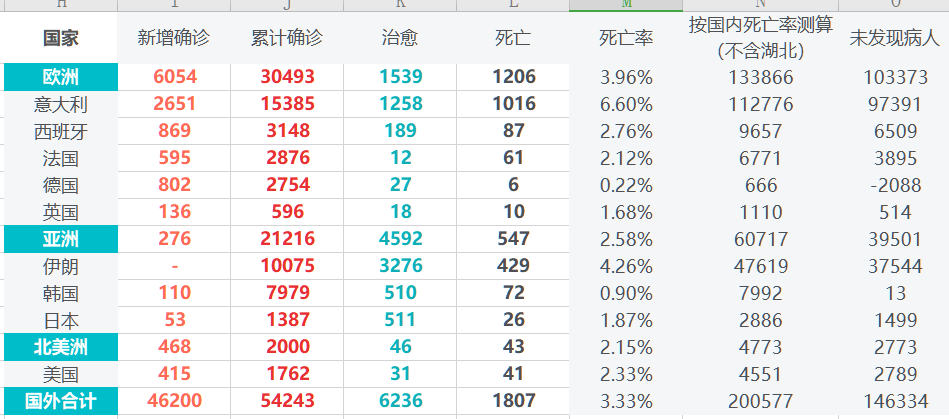Image resolution: width=949 pixels, height=419 pixels.
Task: Select the 按国内死亡率测算 header cell
Action: (761, 38)
